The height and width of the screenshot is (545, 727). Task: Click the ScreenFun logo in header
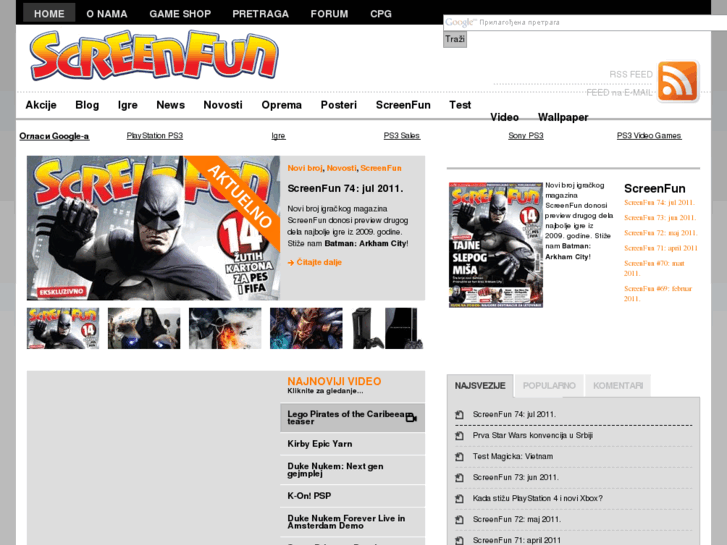pyautogui.click(x=154, y=56)
